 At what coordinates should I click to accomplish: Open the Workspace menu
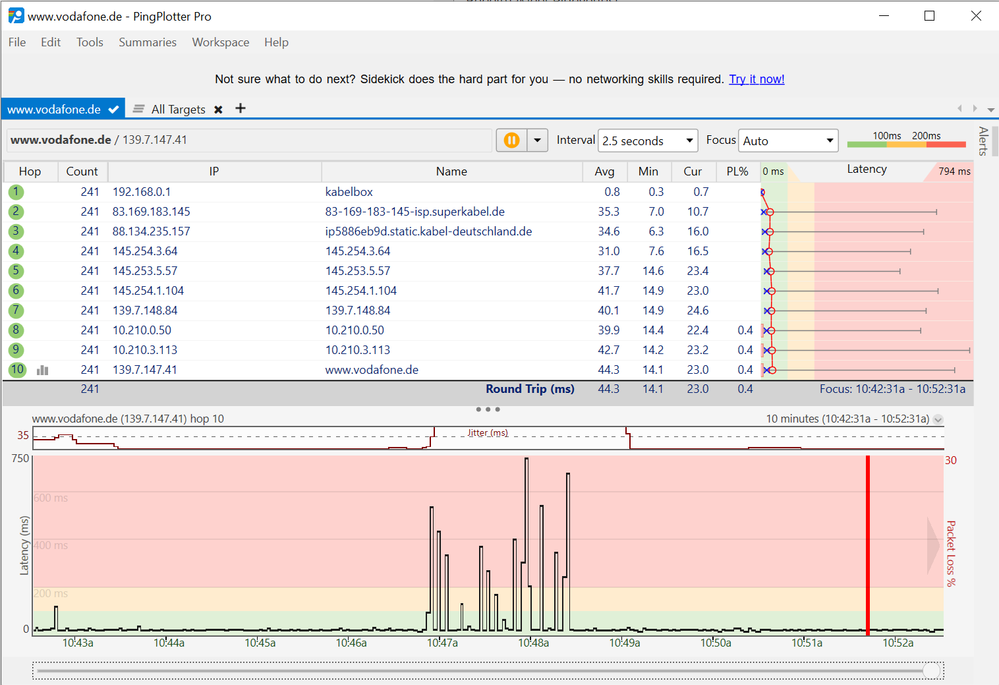pyautogui.click(x=220, y=42)
